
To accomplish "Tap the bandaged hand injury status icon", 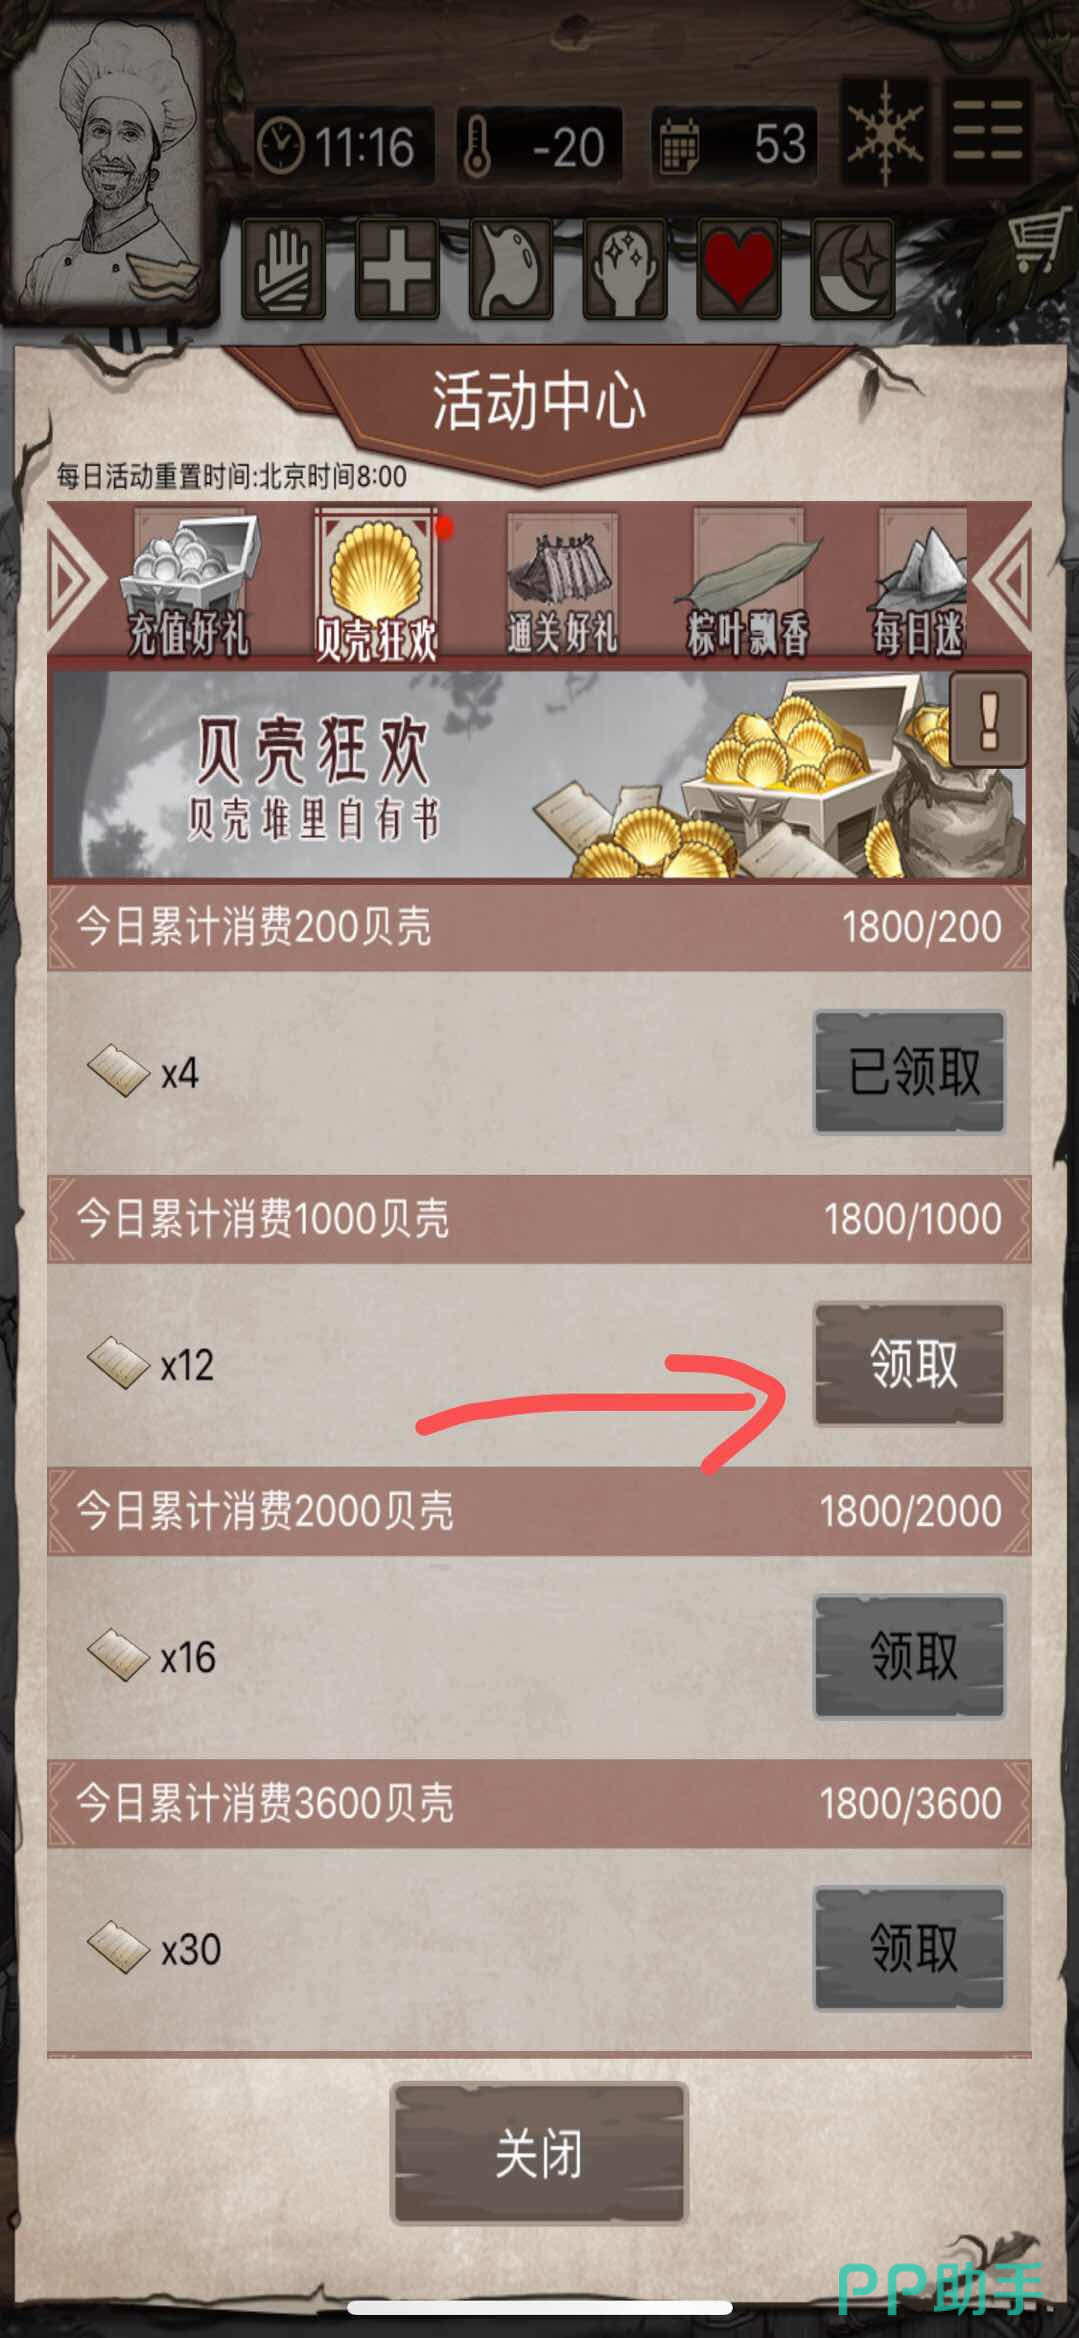I will tap(285, 269).
